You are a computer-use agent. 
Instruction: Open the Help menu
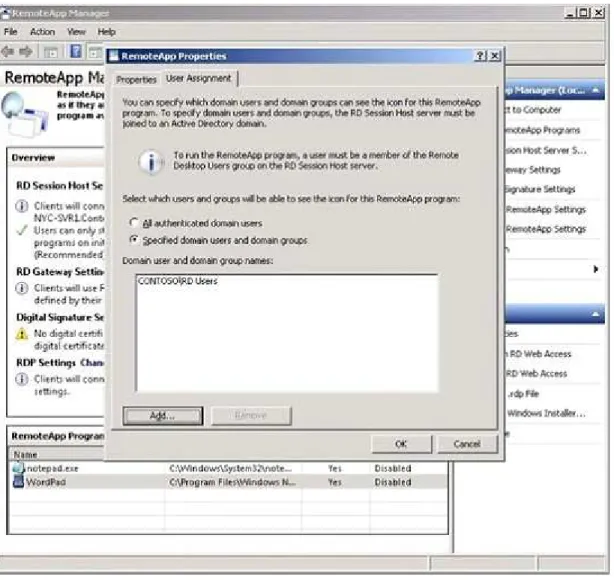pyautogui.click(x=106, y=32)
